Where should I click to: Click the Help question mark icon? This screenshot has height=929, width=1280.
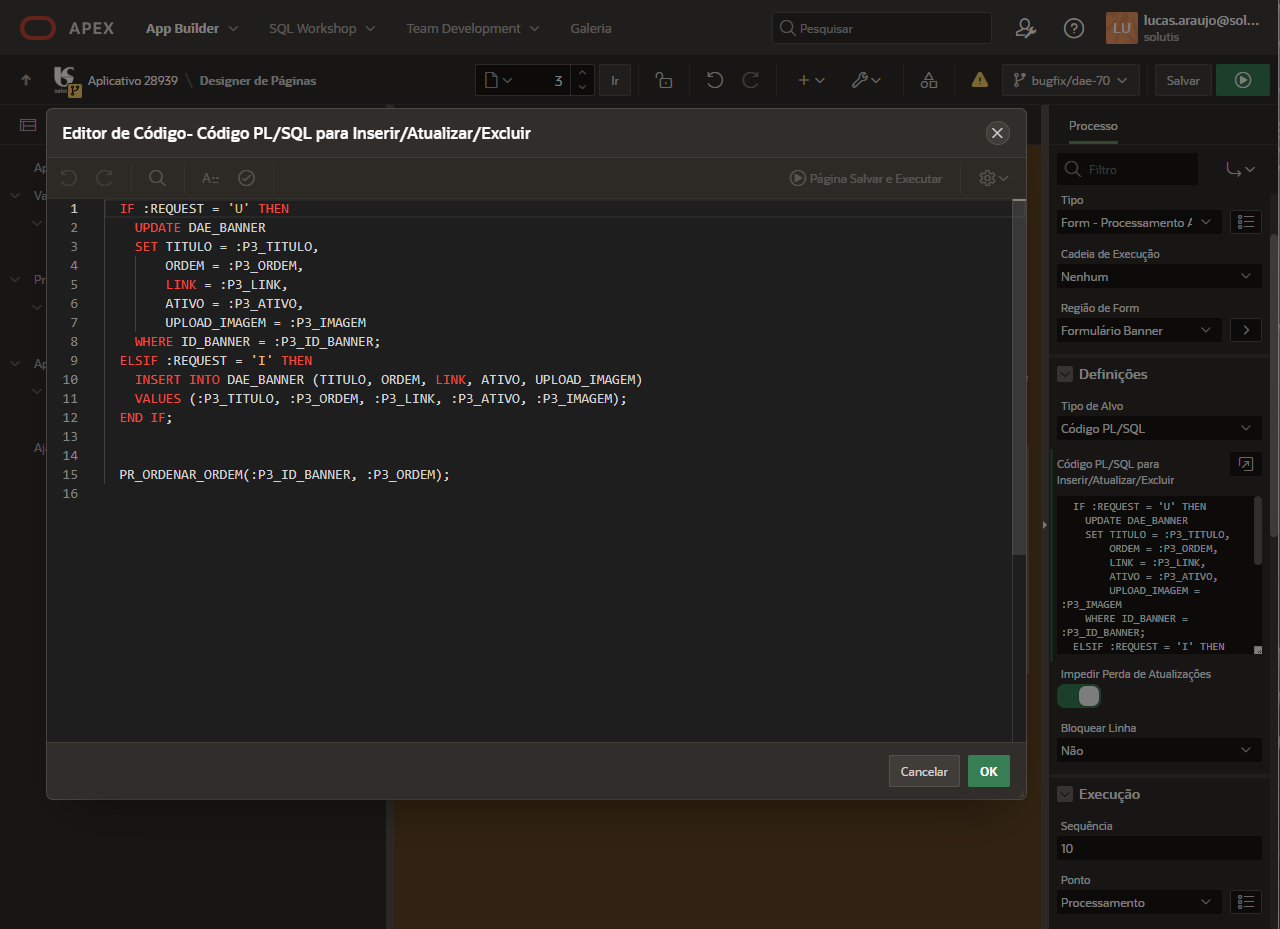coord(1074,28)
